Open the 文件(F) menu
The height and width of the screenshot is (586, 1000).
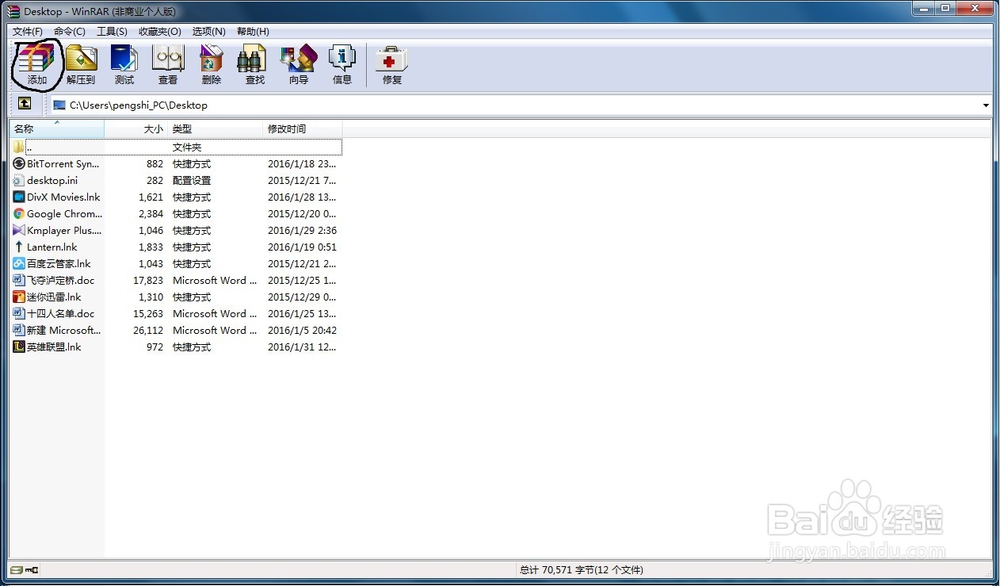click(x=27, y=31)
